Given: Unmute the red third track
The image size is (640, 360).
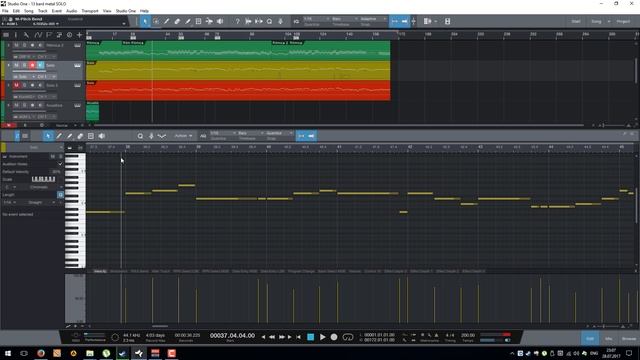Looking at the screenshot, I should click(x=16, y=85).
